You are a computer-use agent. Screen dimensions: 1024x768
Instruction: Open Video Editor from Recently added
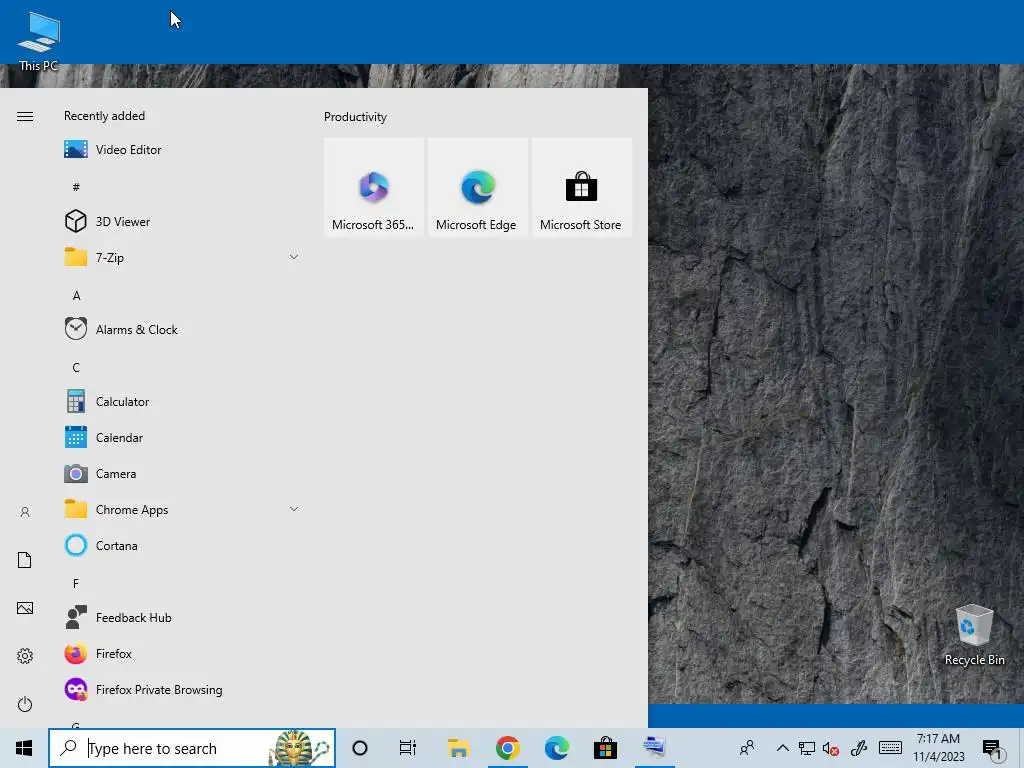[182, 150]
